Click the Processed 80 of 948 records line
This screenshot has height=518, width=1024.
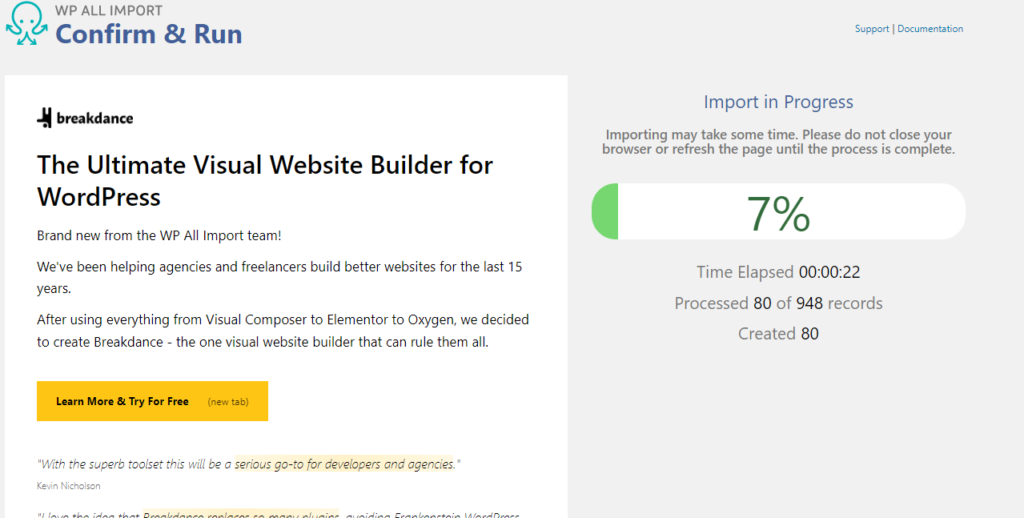click(x=778, y=303)
